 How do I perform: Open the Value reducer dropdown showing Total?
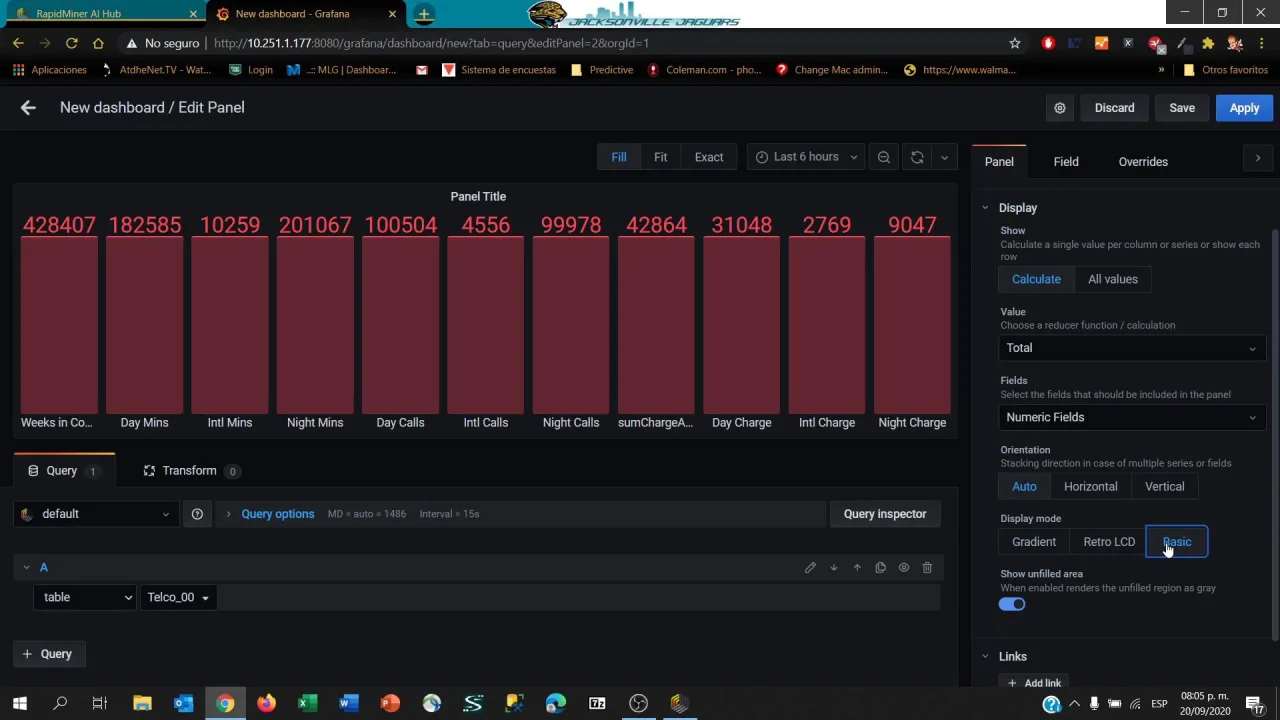(1133, 348)
